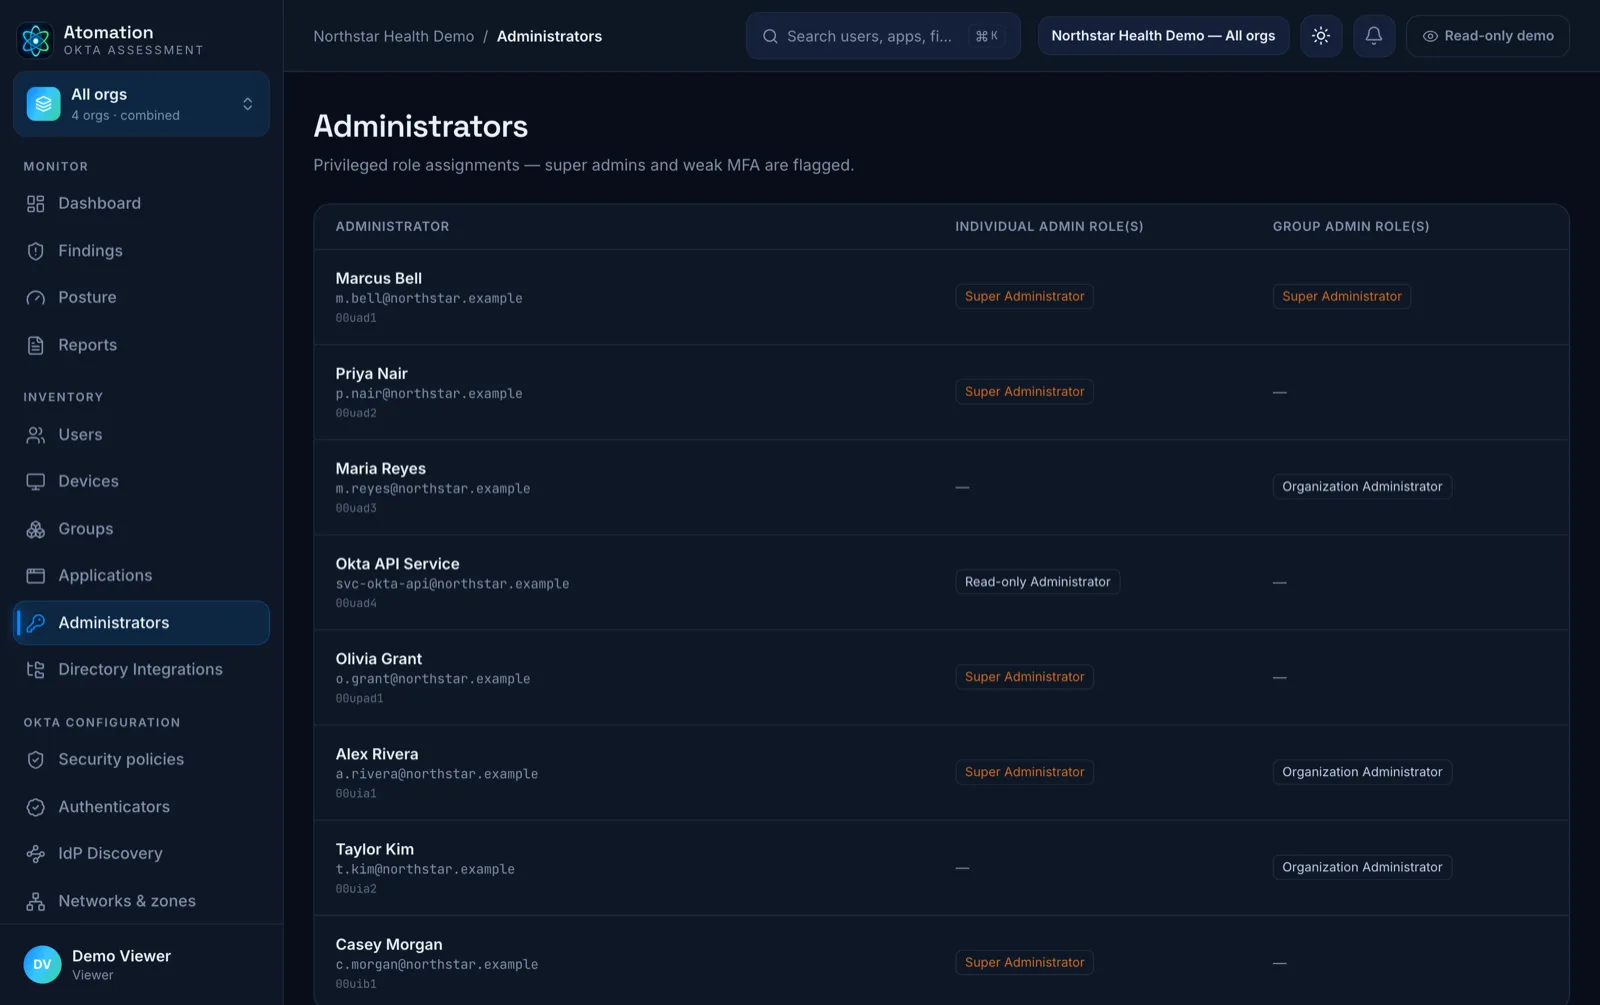Open the Posture page
The image size is (1600, 1005).
[142, 298]
